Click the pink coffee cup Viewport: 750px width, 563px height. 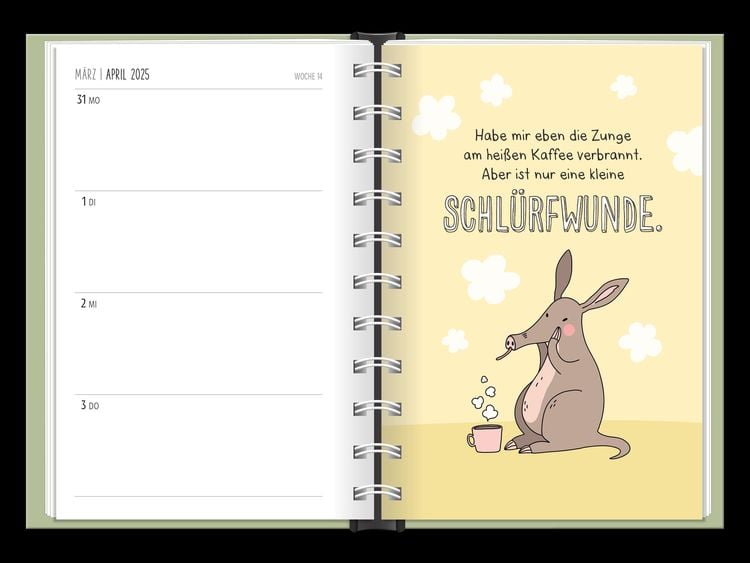tap(485, 437)
